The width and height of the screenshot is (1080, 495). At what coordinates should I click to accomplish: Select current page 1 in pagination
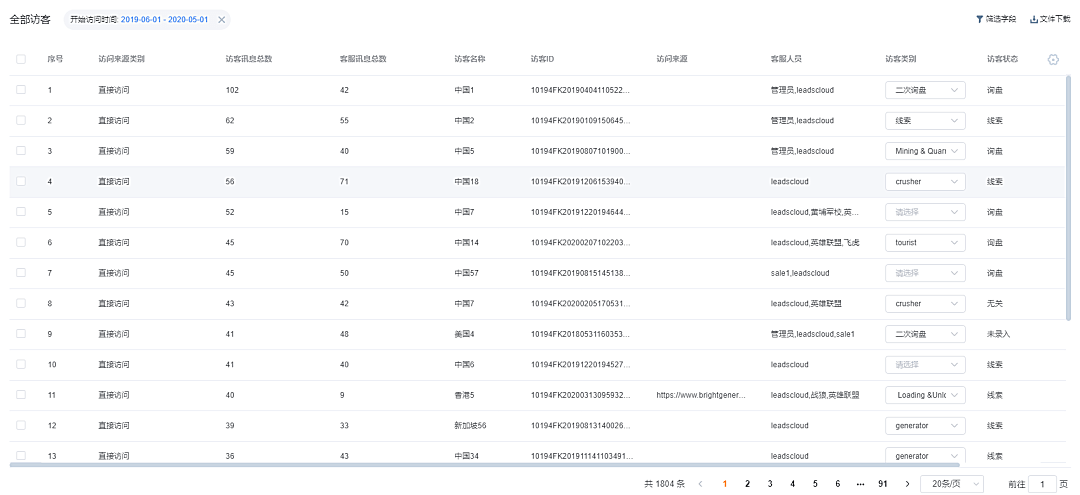coord(725,484)
